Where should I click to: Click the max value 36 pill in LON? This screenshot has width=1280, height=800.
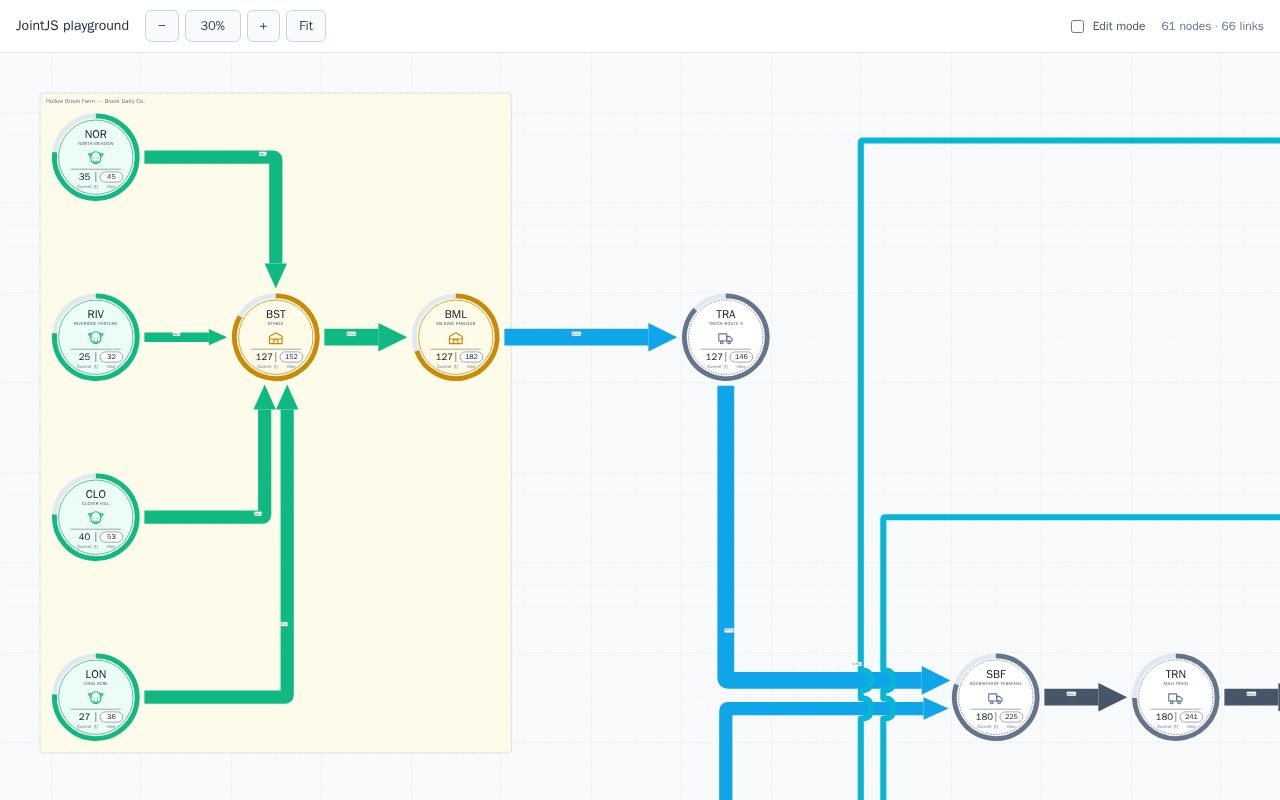(111, 717)
